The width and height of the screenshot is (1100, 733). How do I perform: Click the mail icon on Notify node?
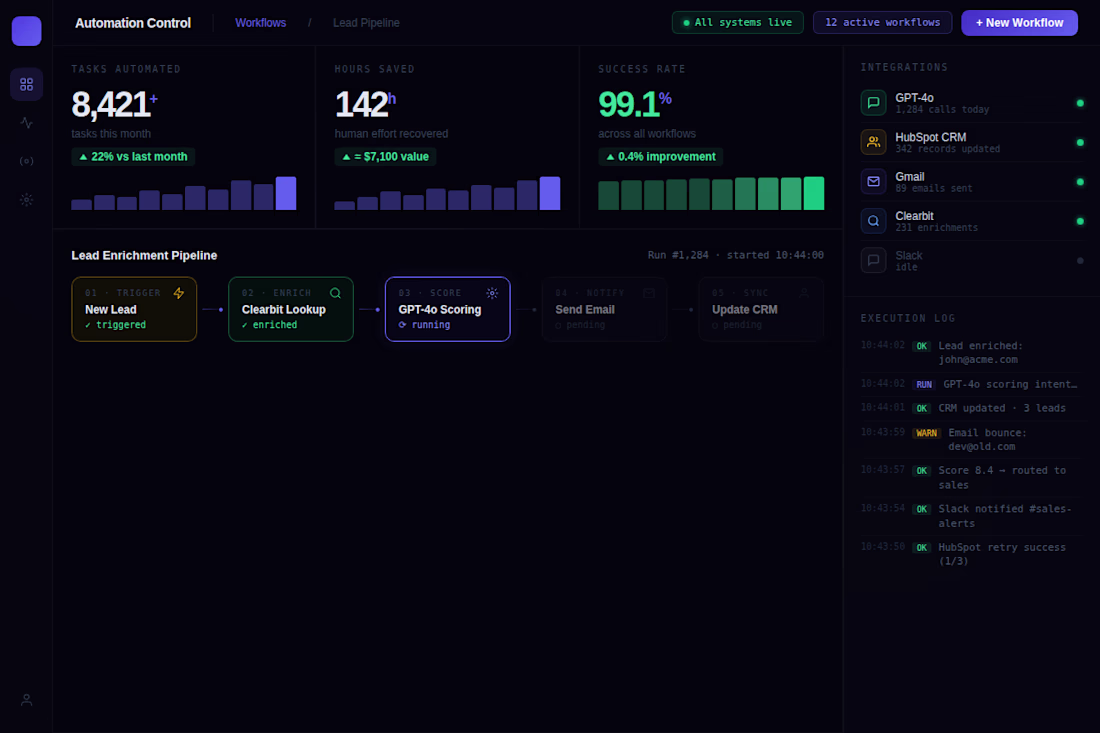(649, 293)
